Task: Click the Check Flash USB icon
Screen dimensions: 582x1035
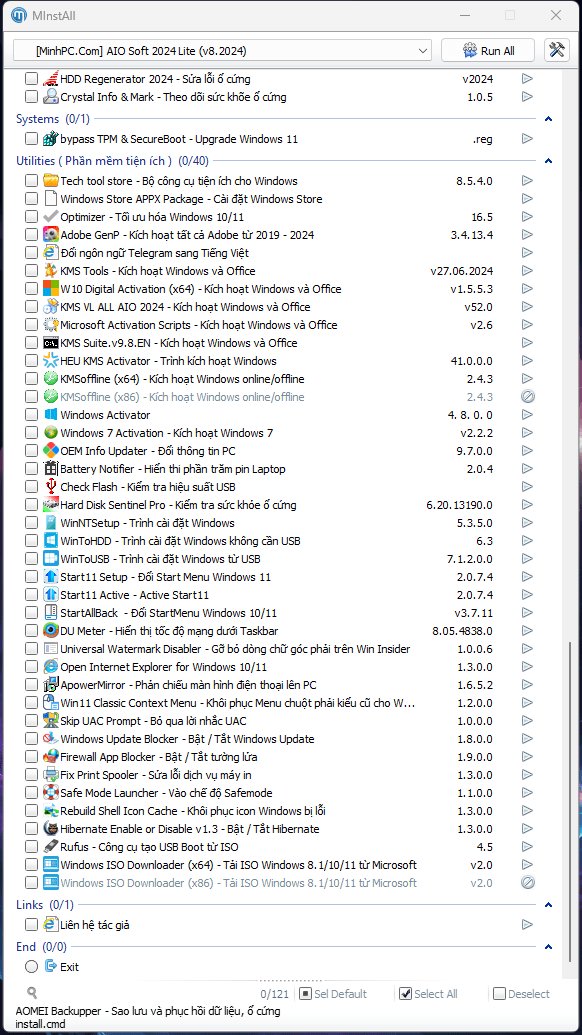Action: click(51, 486)
